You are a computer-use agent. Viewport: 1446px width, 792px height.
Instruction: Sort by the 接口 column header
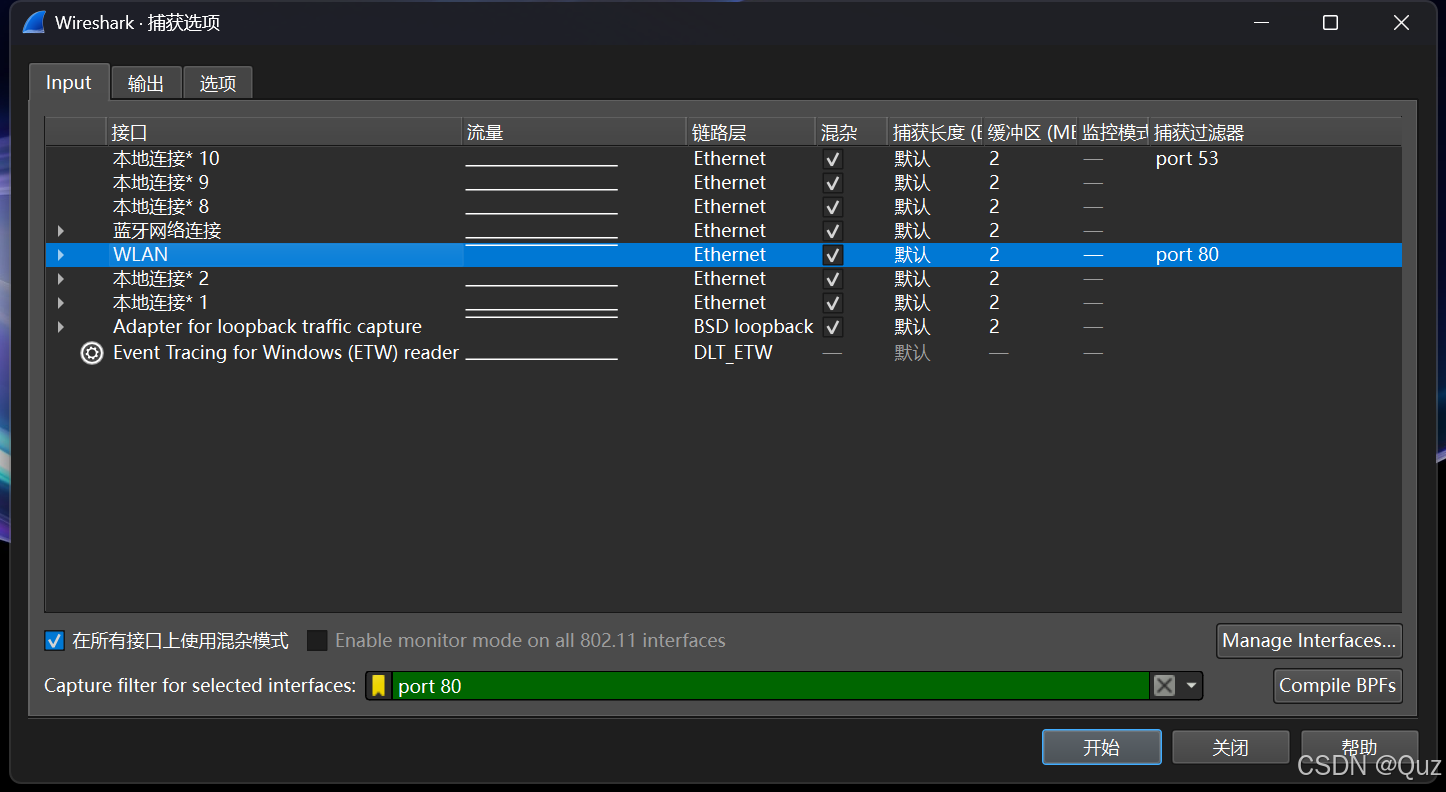(x=283, y=132)
